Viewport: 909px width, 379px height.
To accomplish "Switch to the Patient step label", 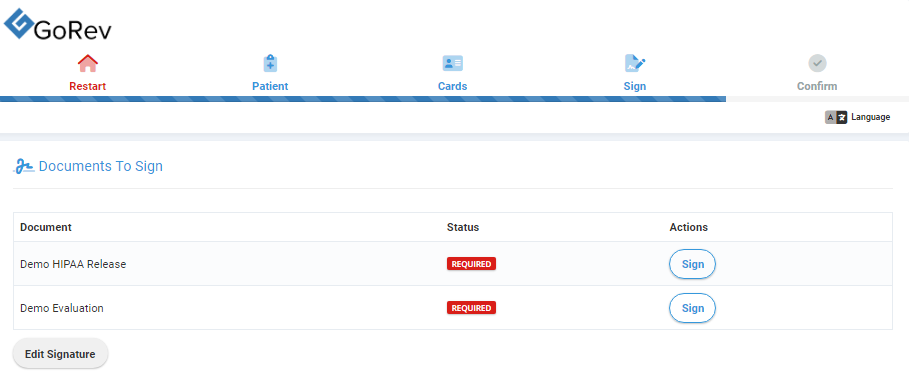I will point(270,86).
